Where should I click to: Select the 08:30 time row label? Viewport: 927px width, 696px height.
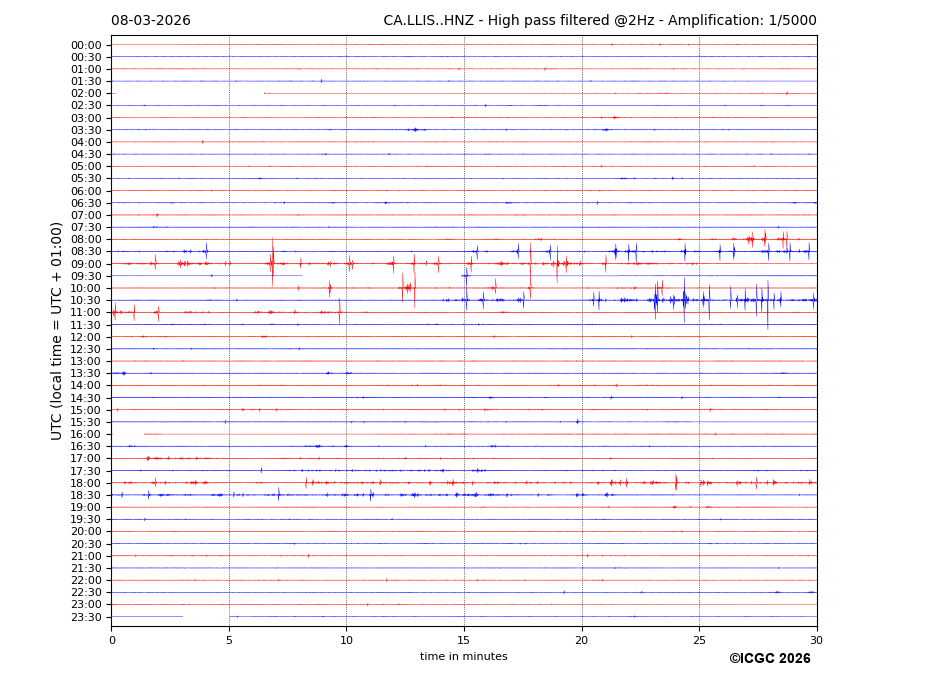(85, 252)
